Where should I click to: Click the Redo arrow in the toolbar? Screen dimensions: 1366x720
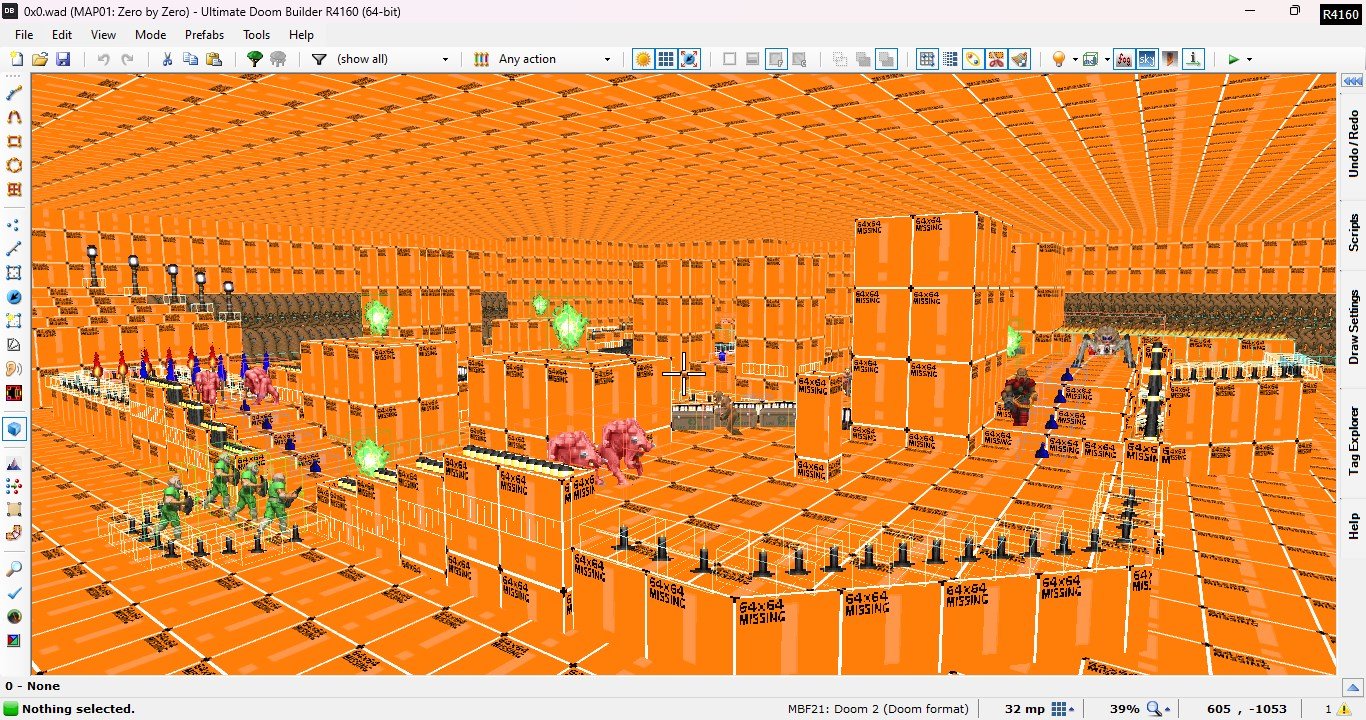click(x=127, y=59)
